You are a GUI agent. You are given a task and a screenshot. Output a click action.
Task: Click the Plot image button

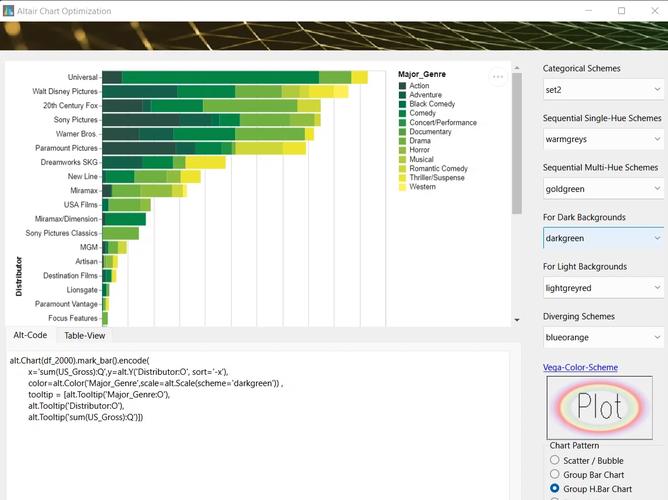click(605, 407)
